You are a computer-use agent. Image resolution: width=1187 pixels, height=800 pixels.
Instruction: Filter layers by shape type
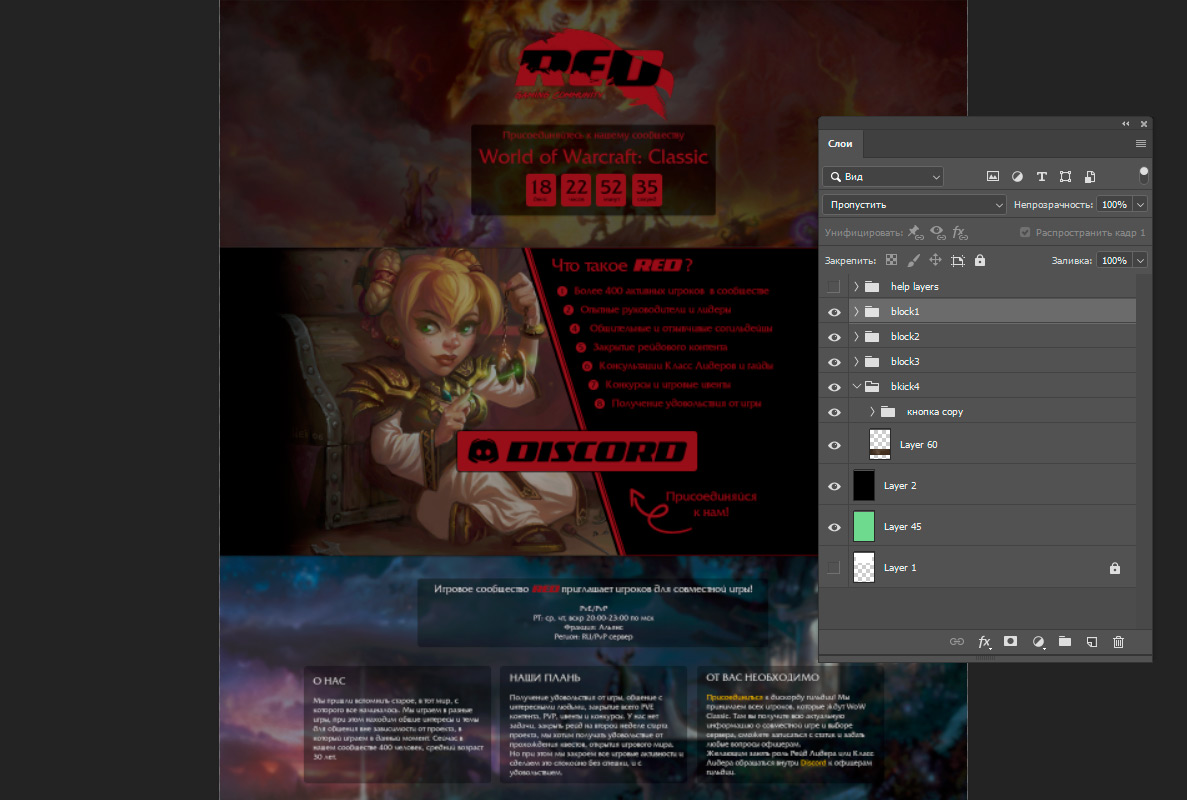[1065, 176]
